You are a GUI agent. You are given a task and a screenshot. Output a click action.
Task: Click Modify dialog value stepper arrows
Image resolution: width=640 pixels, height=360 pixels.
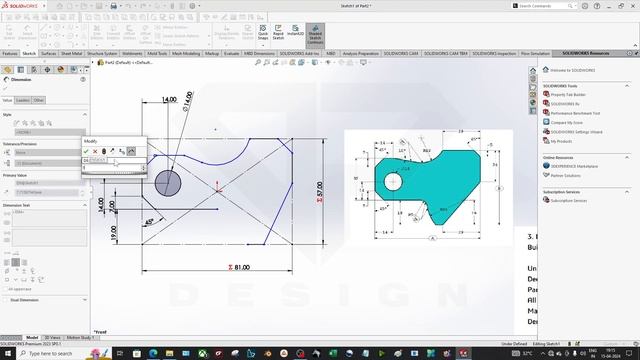(x=143, y=168)
